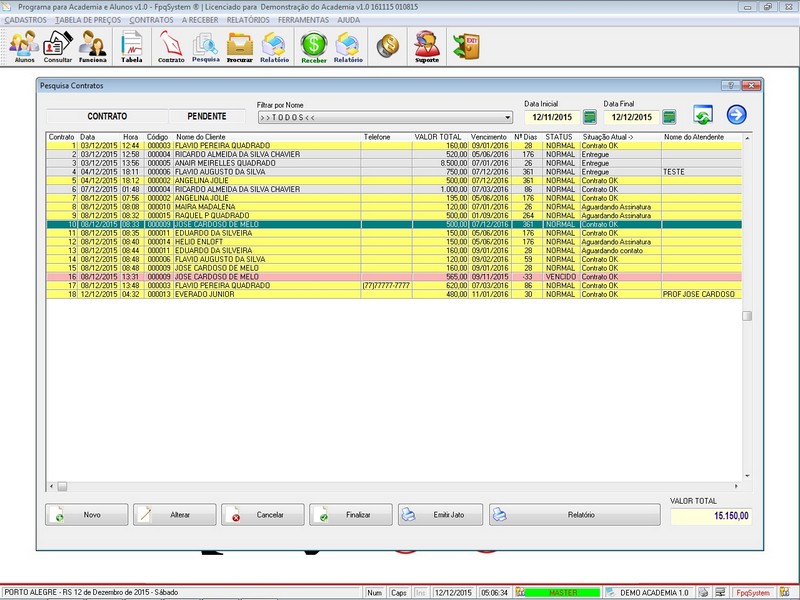800x600 pixels.
Task: Click the Consultar toolbar icon
Action: coord(58,46)
